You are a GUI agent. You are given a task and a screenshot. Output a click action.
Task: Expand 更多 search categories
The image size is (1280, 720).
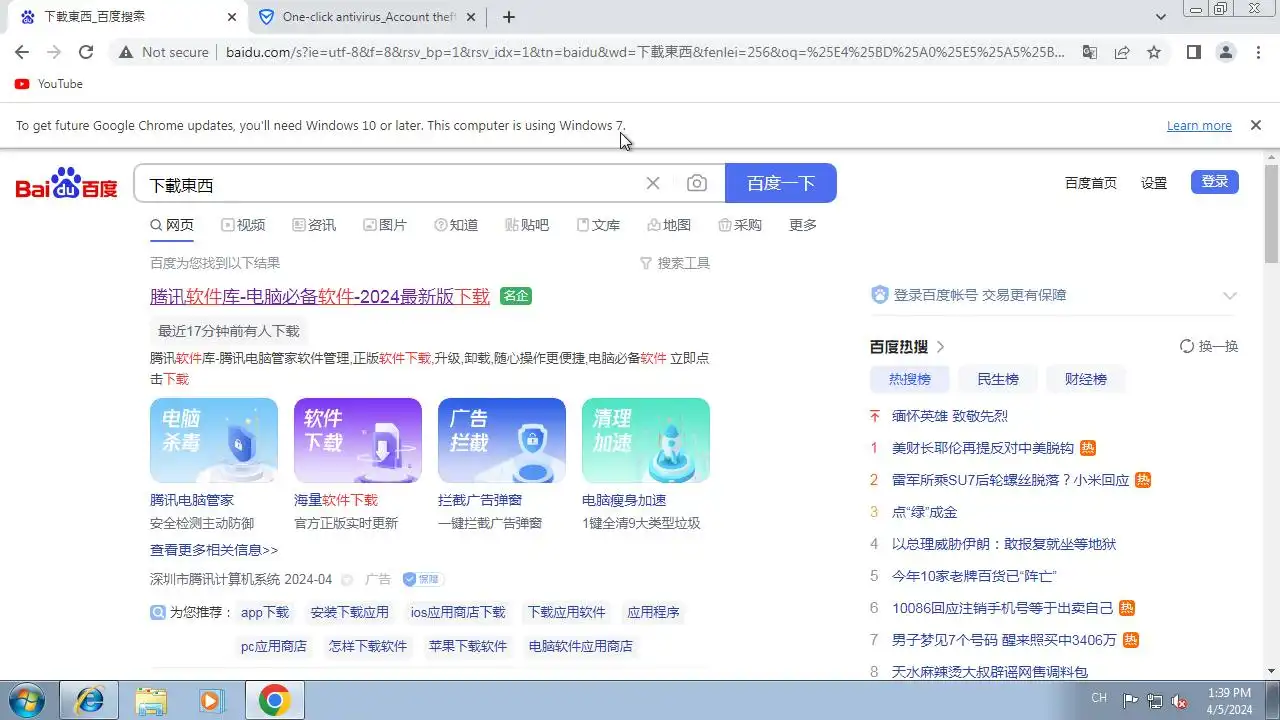pyautogui.click(x=803, y=225)
